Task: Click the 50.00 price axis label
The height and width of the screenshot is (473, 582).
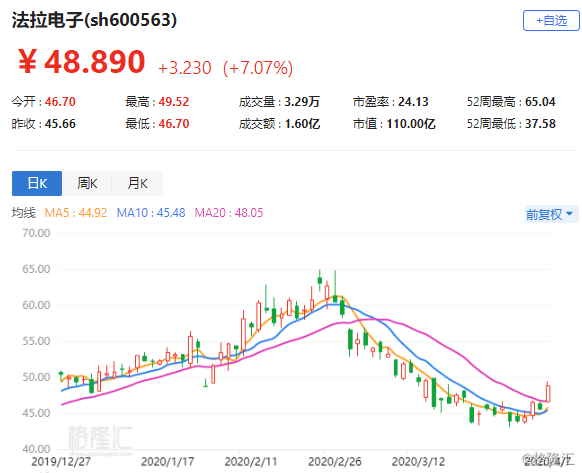Action: (x=36, y=377)
